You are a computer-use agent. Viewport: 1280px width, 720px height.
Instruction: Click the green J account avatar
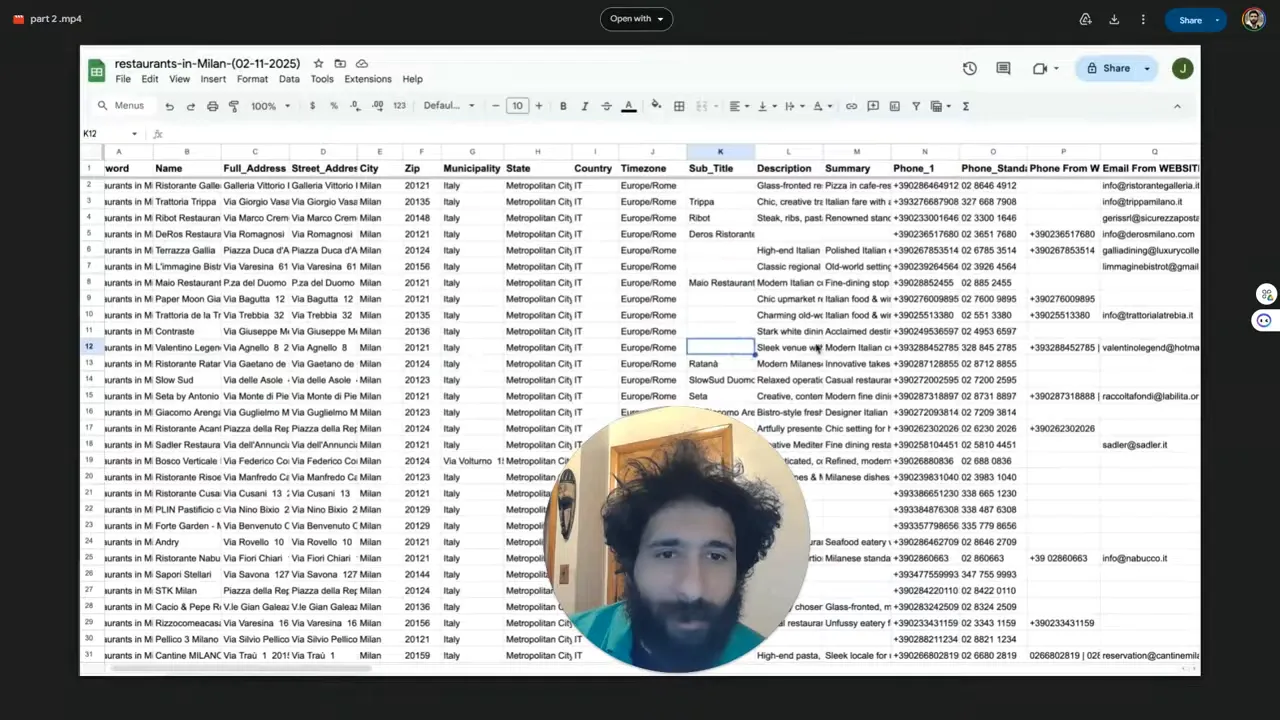[1183, 68]
